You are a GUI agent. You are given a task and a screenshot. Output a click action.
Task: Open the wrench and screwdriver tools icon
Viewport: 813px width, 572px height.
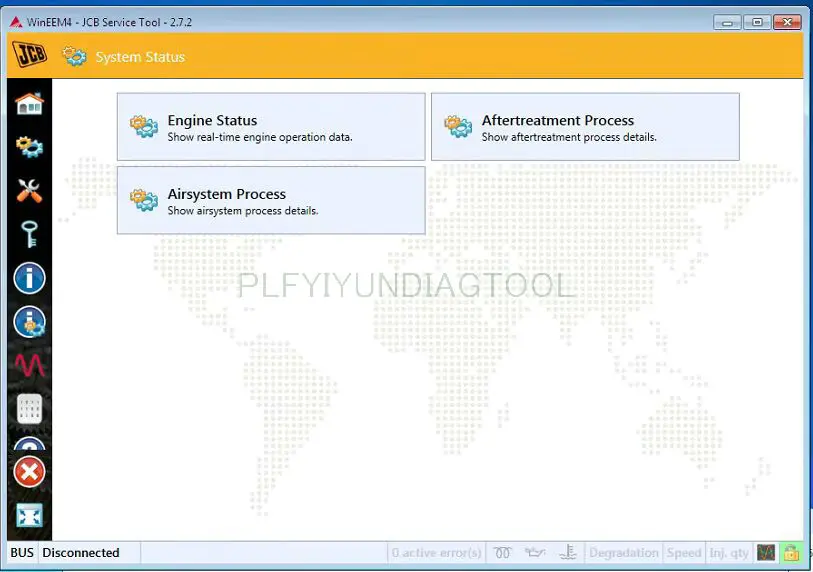coord(30,191)
